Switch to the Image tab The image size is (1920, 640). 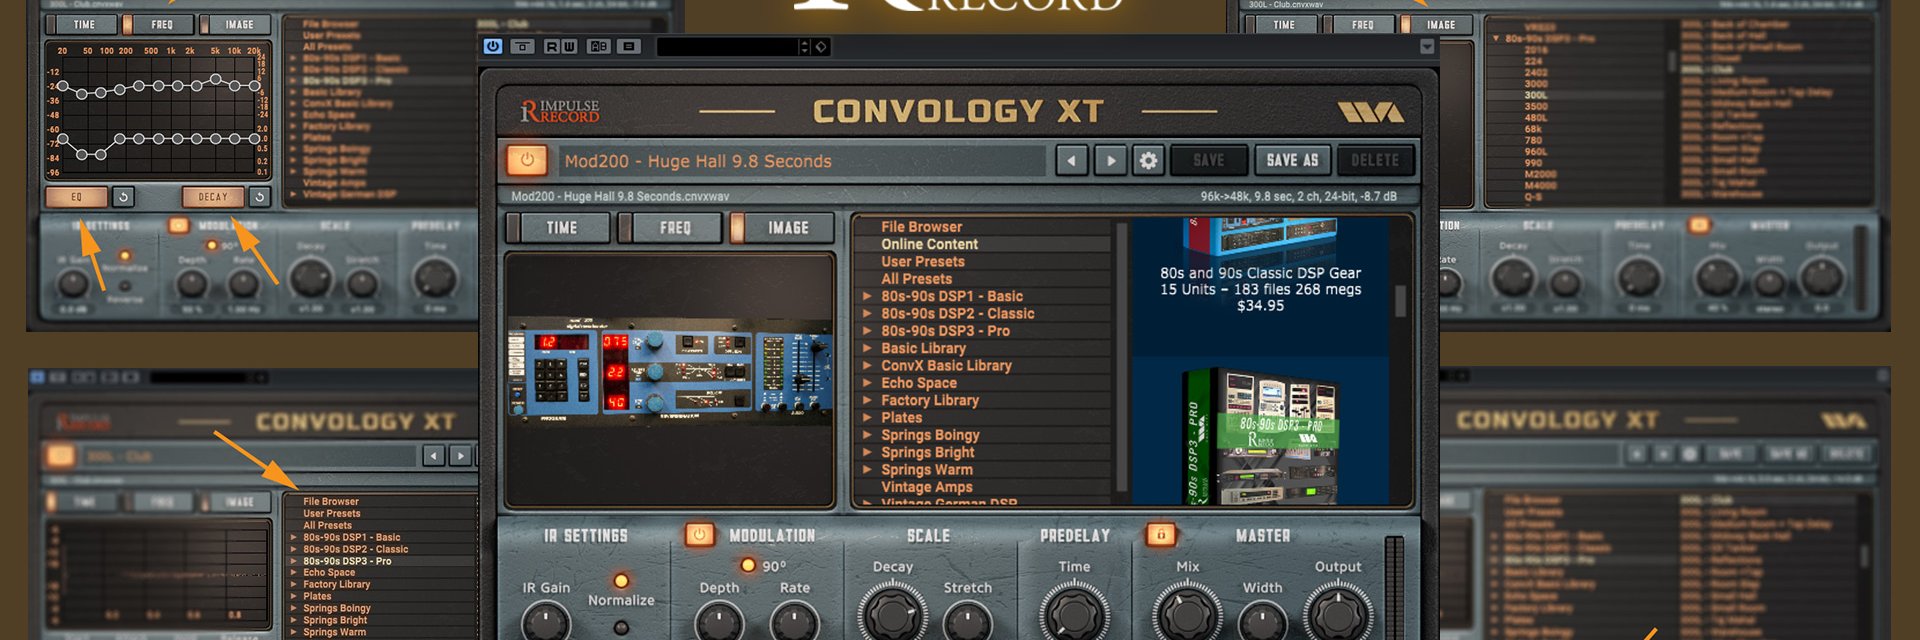(x=783, y=228)
